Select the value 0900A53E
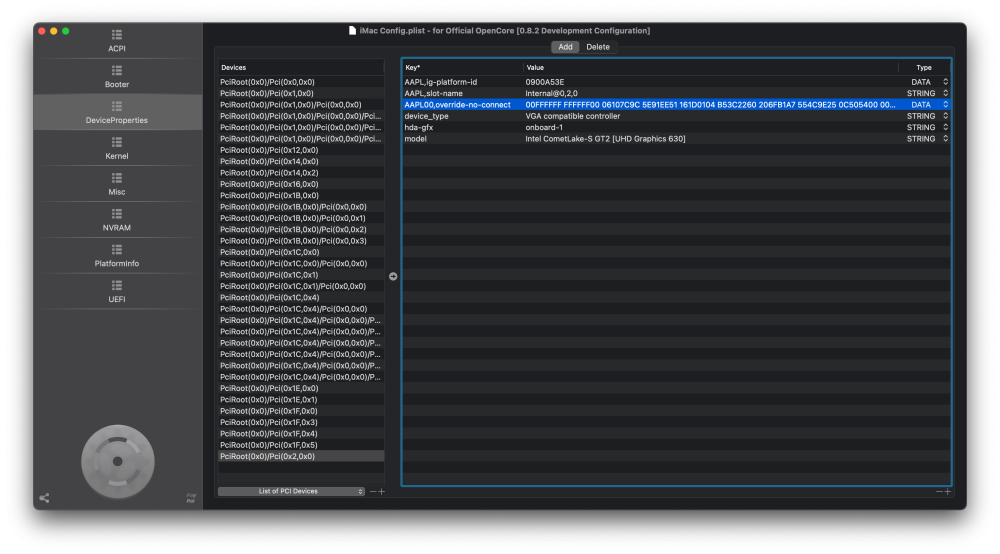 545,82
